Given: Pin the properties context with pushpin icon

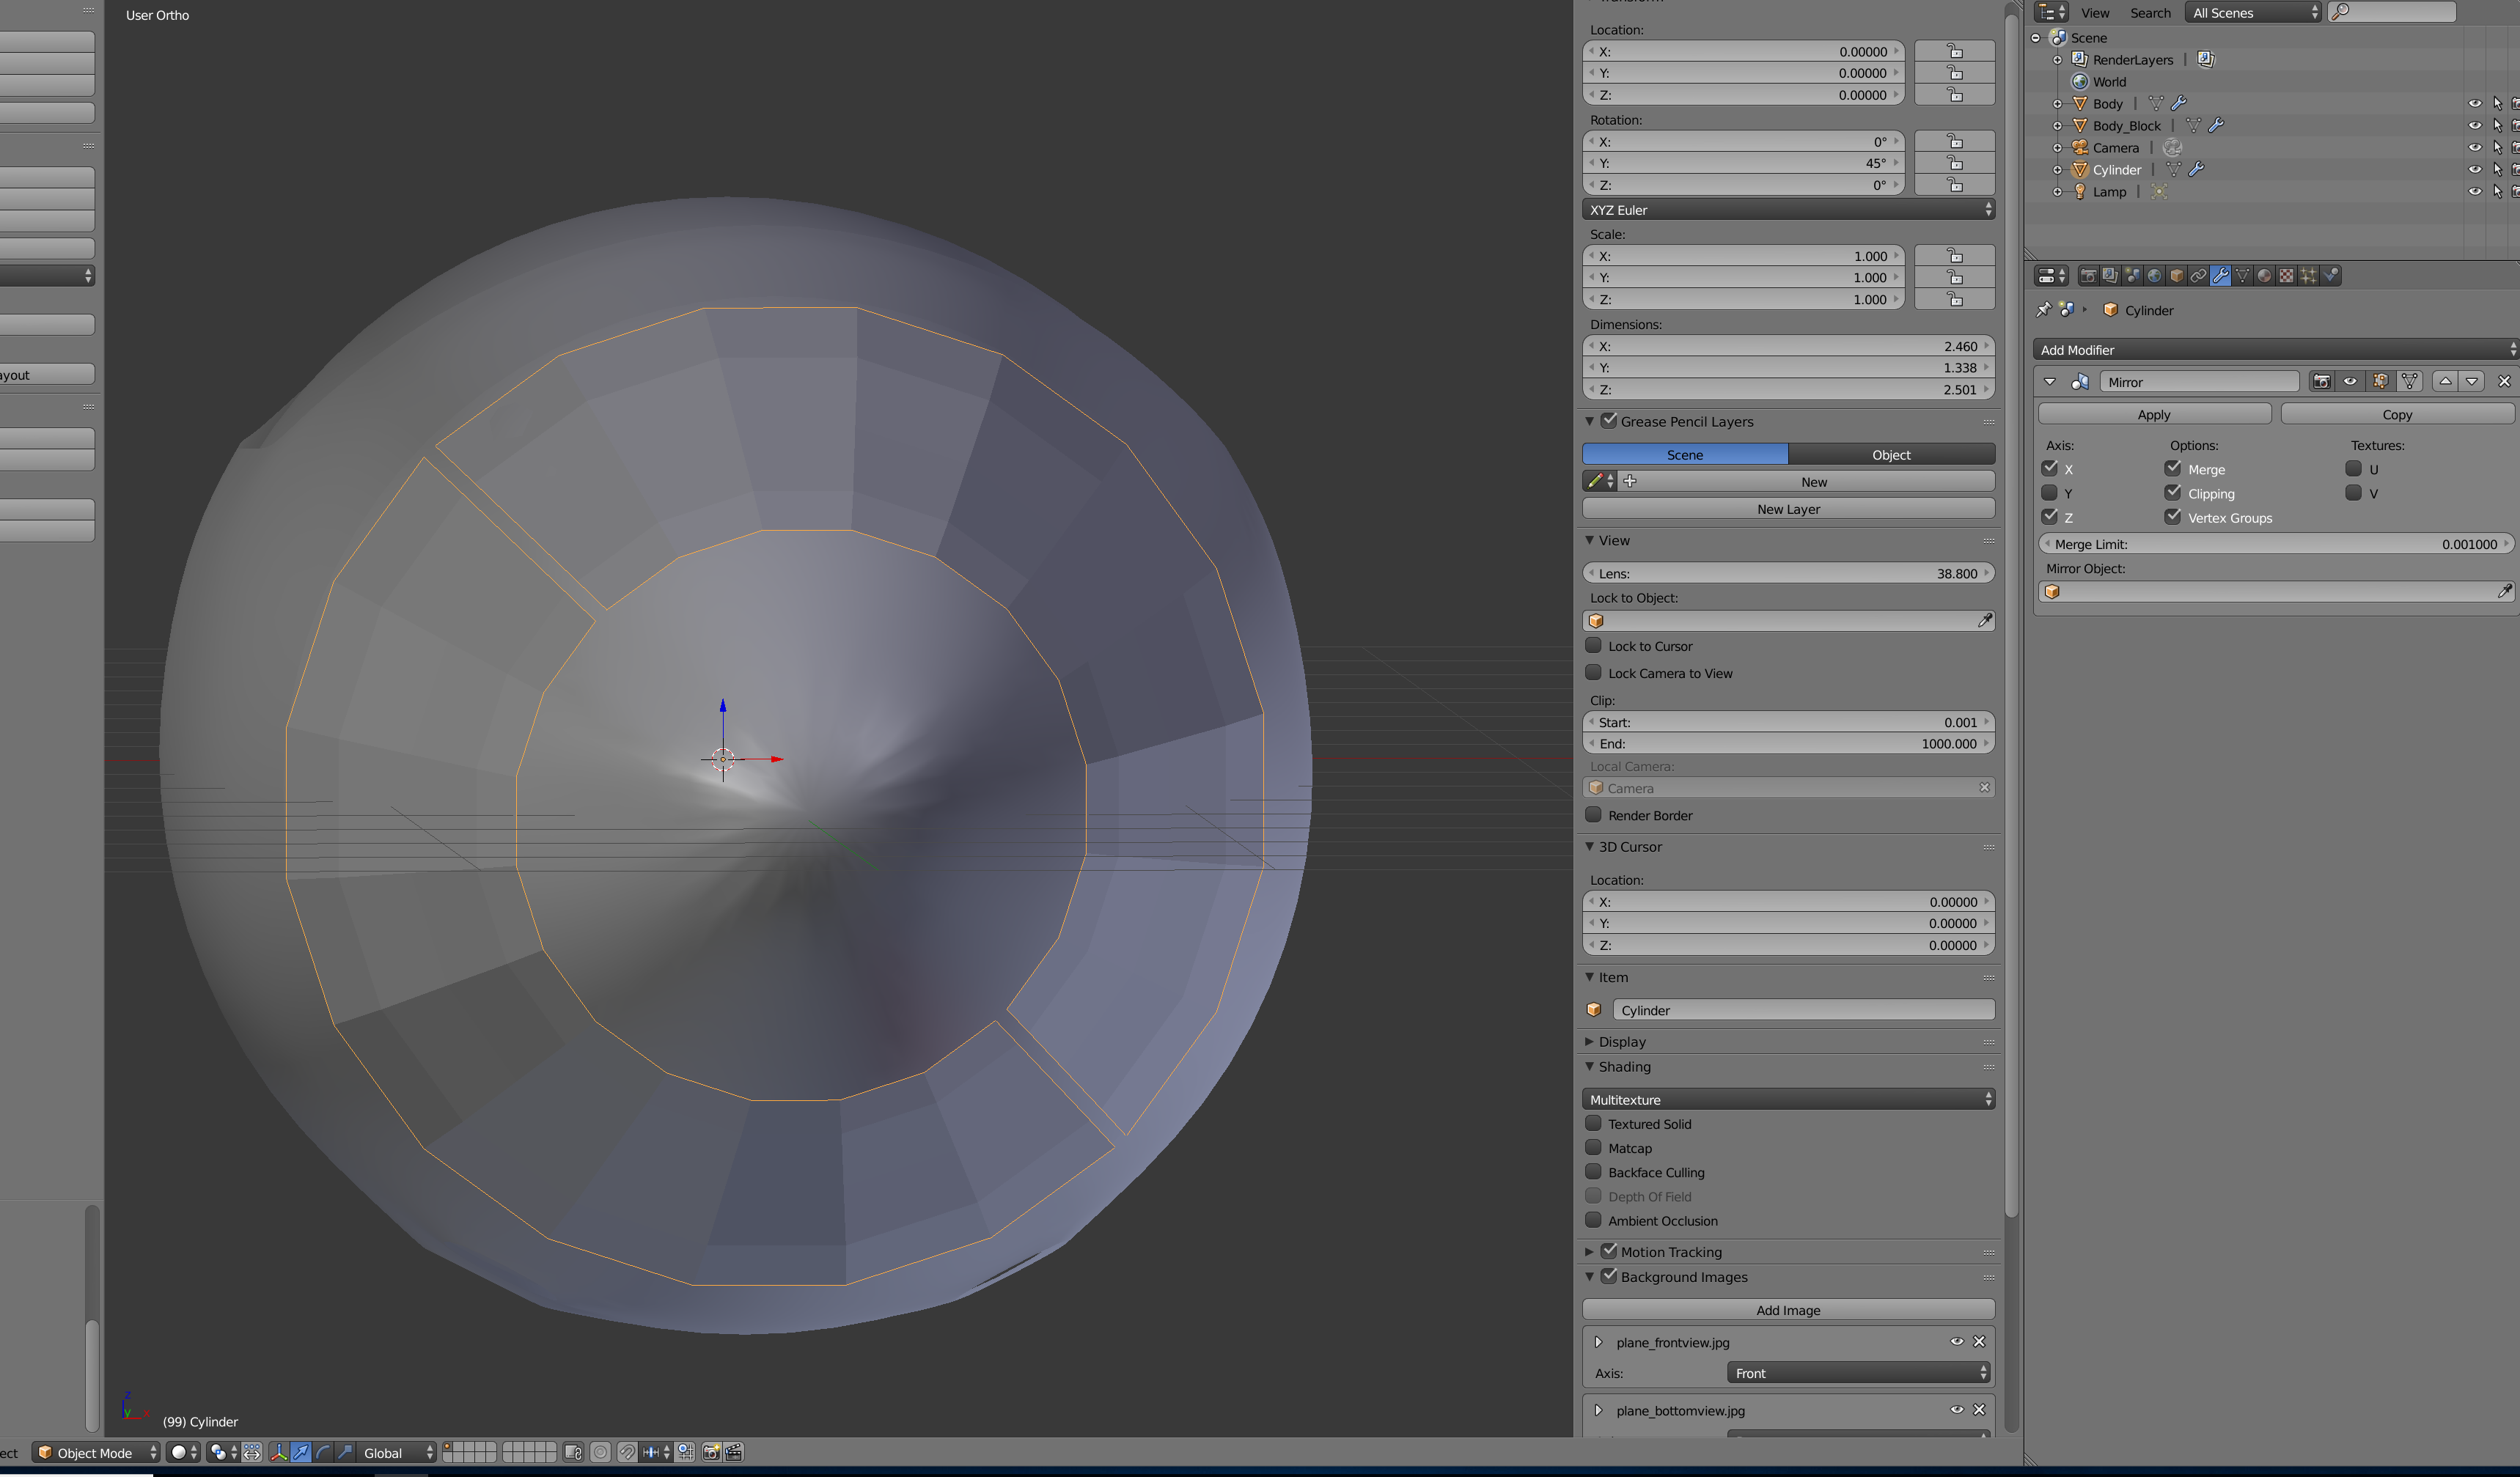Looking at the screenshot, I should [2044, 311].
